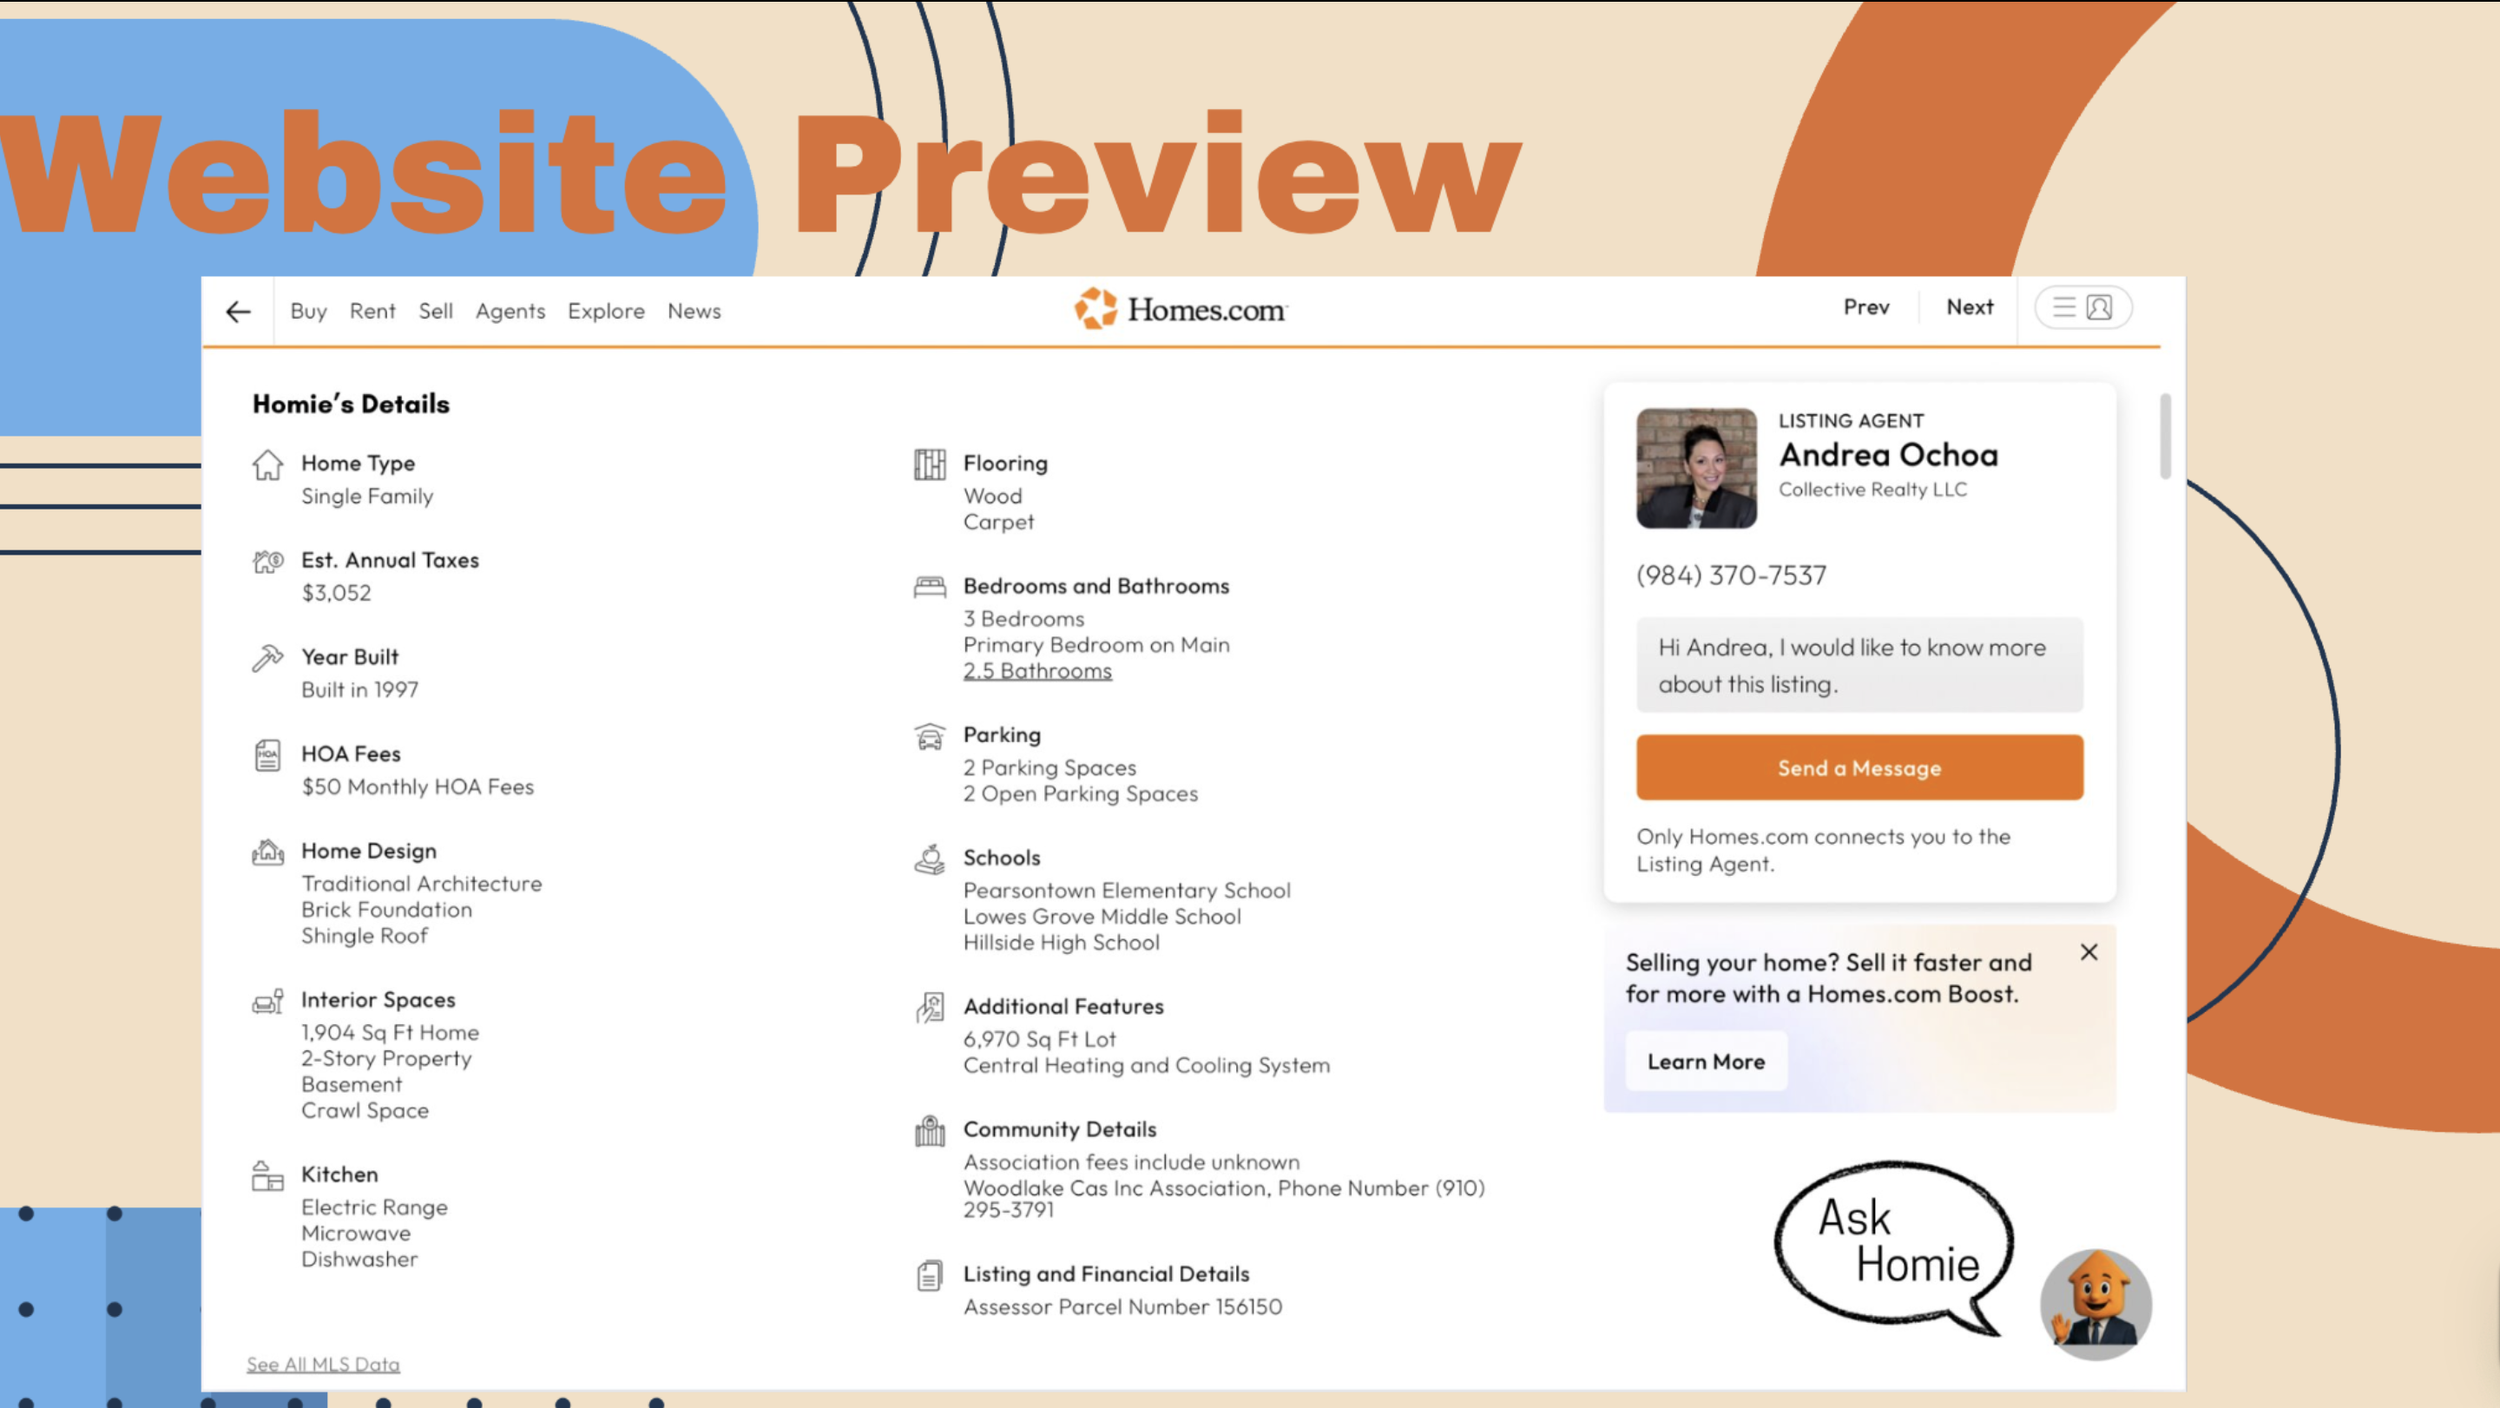Click the Schools apple icon
2500x1408 pixels.
coord(929,859)
